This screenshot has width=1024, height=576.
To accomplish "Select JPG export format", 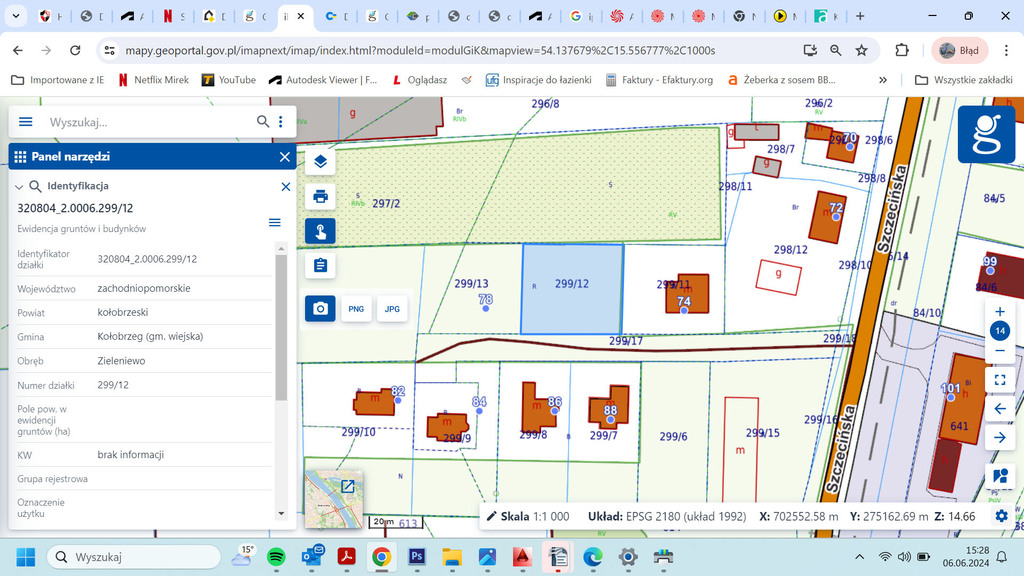I will pyautogui.click(x=392, y=309).
